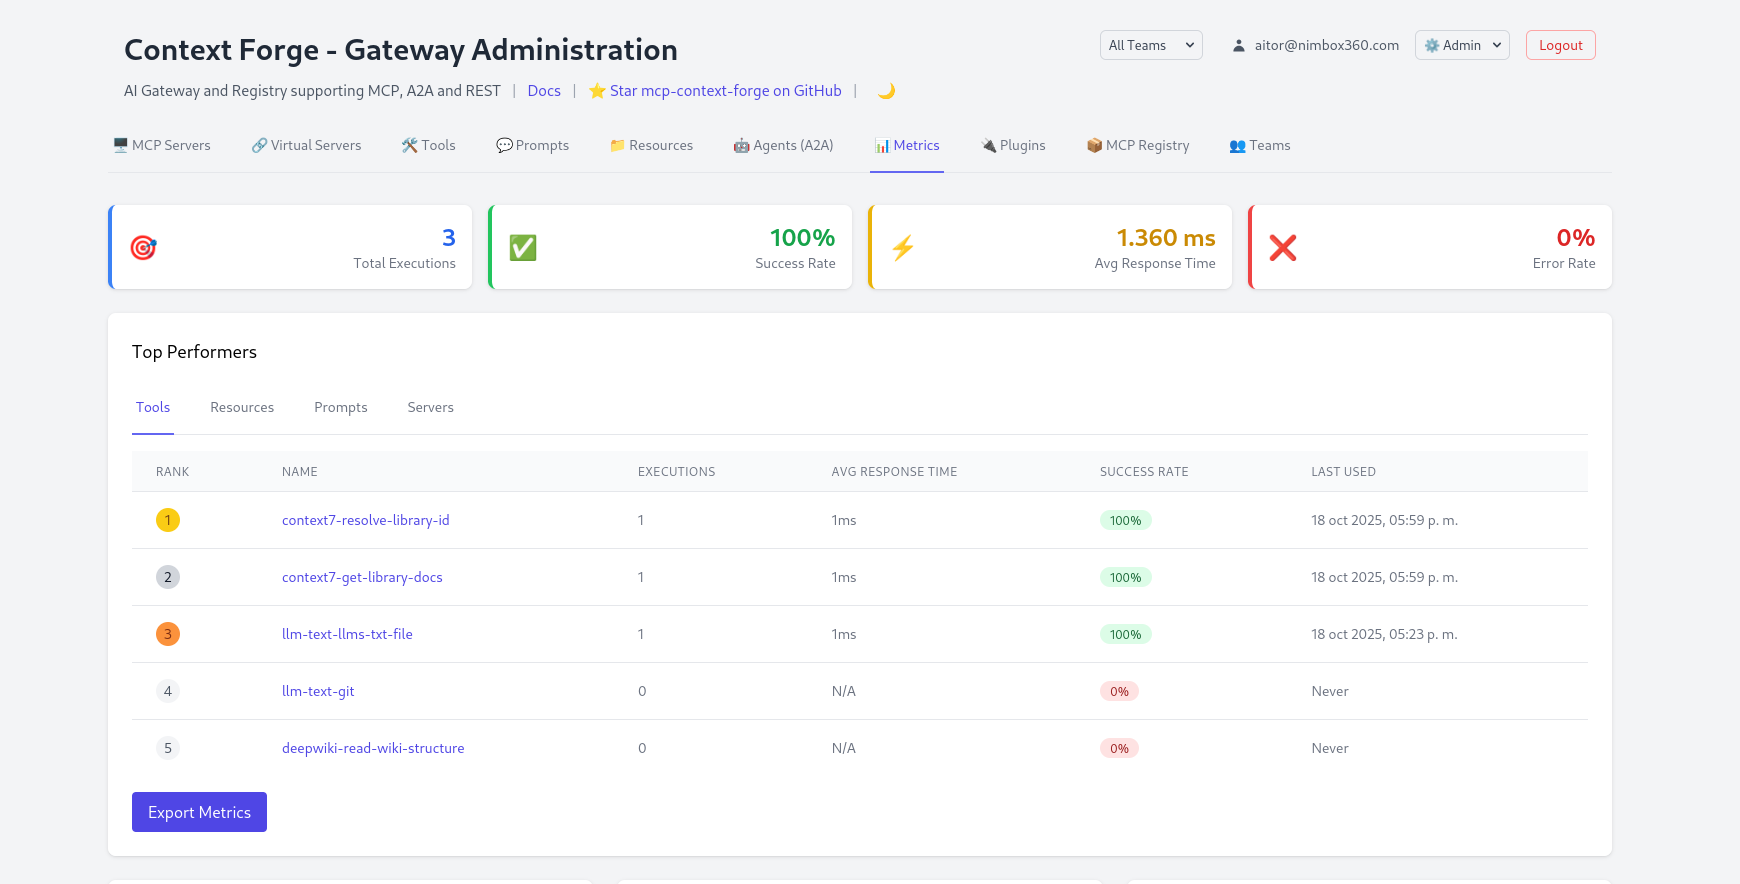Screen dimensions: 1740x884
Task: Click the red X Error Rate icon
Action: pos(1283,248)
